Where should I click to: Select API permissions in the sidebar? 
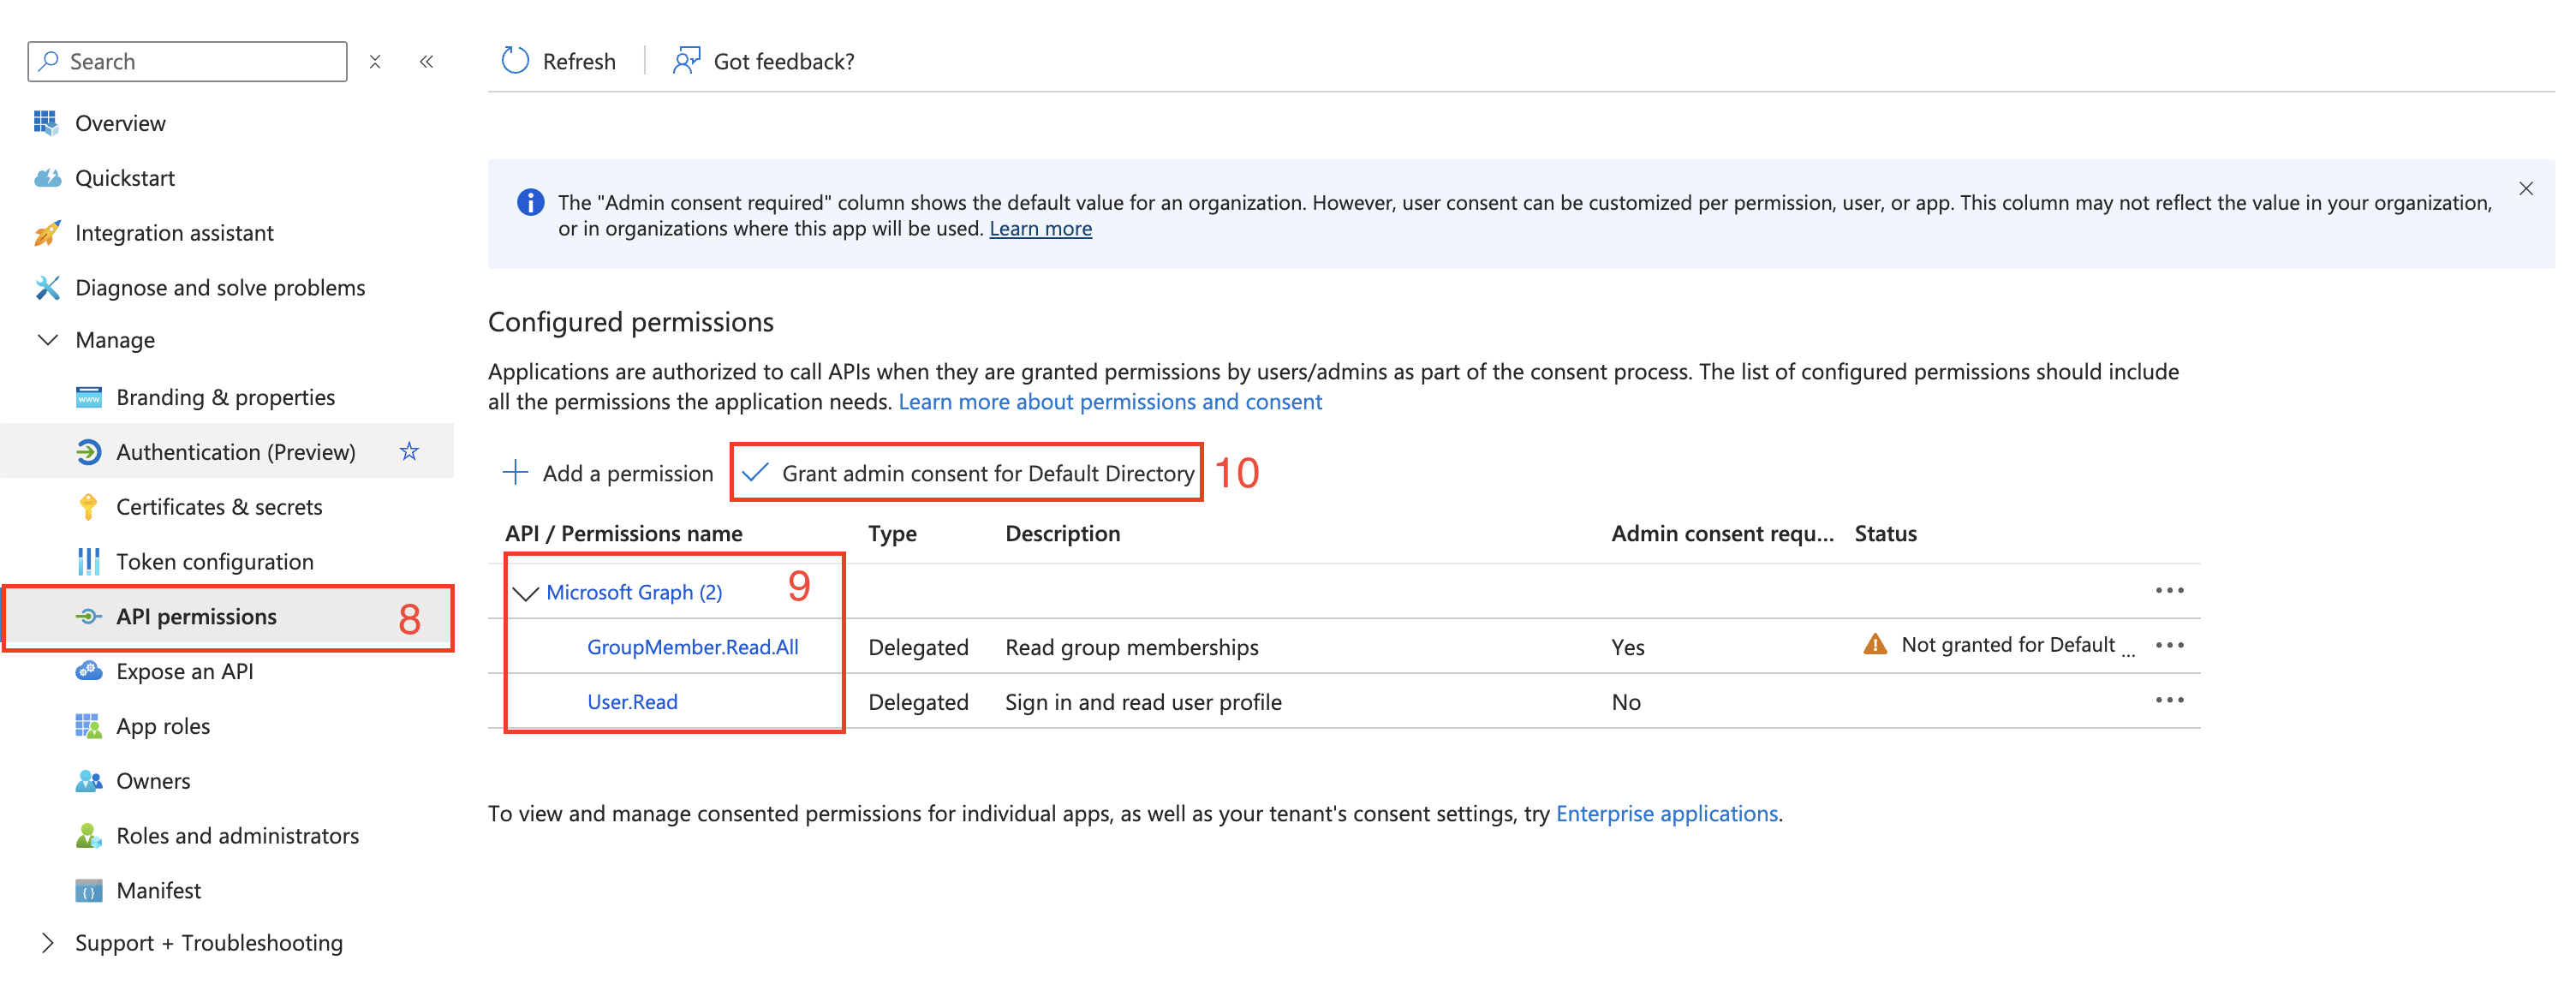click(196, 616)
